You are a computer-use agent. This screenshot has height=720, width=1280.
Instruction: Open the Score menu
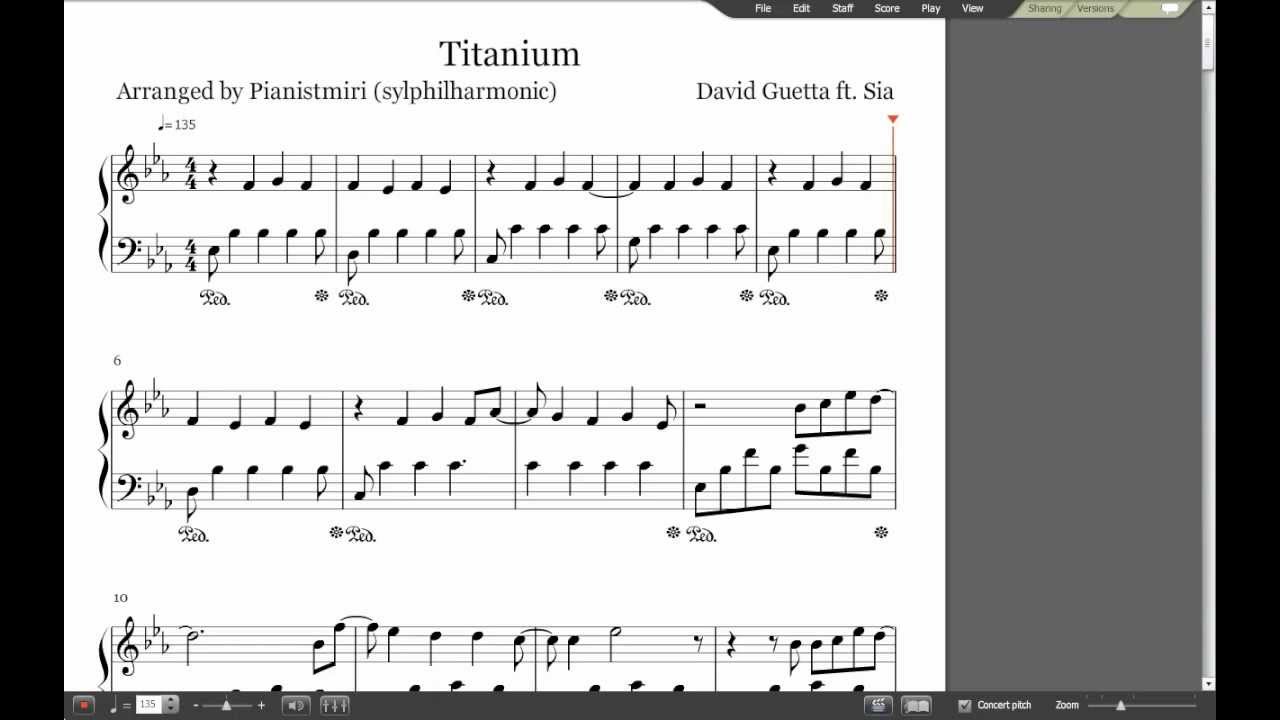[x=887, y=8]
